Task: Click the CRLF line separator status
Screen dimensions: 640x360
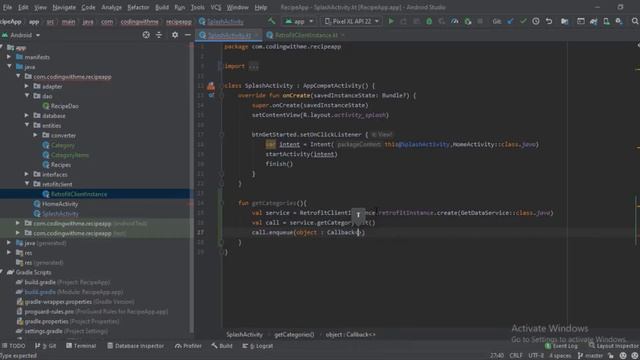Action: coord(516,356)
